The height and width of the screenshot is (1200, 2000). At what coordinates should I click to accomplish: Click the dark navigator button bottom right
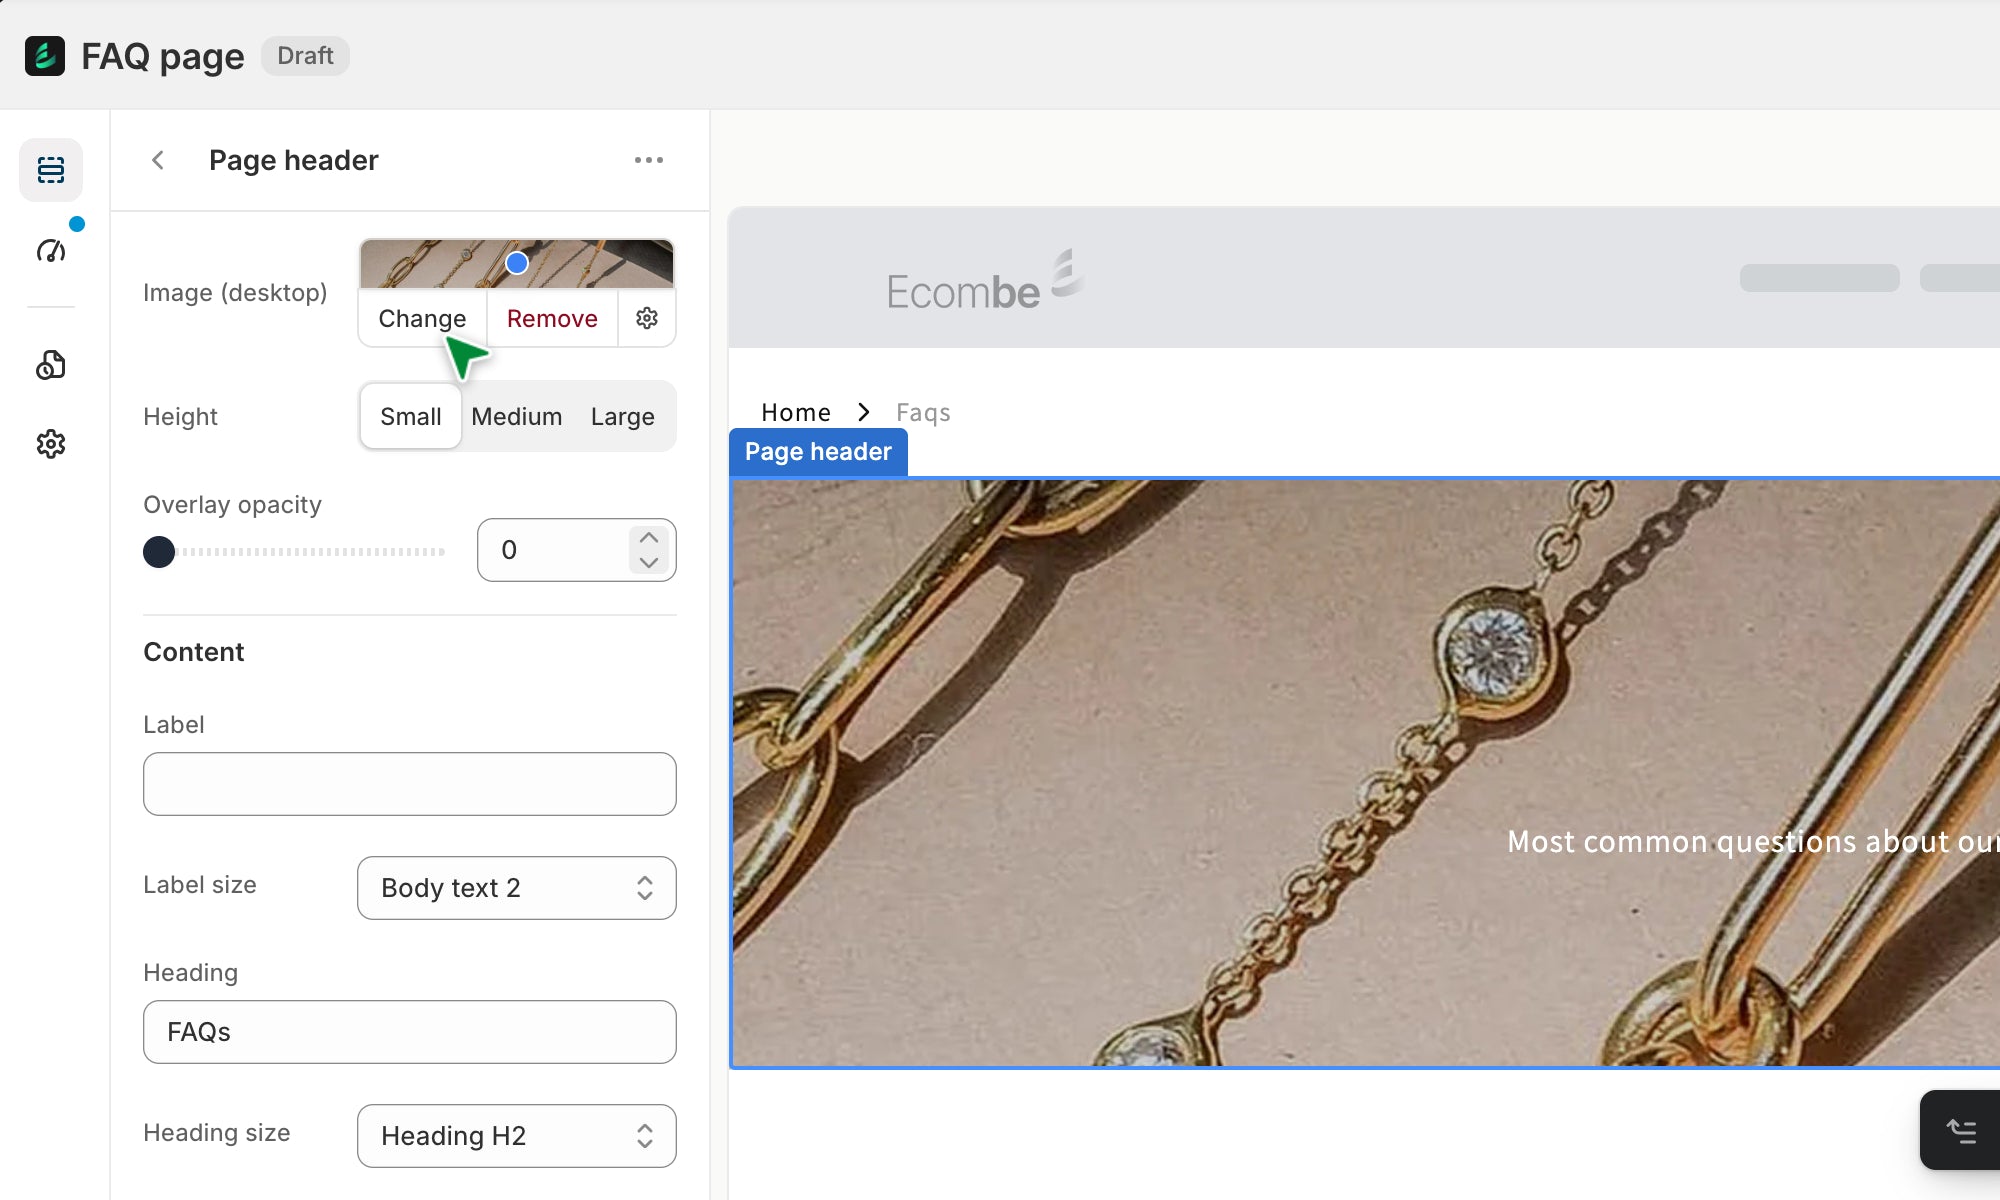[x=1960, y=1130]
